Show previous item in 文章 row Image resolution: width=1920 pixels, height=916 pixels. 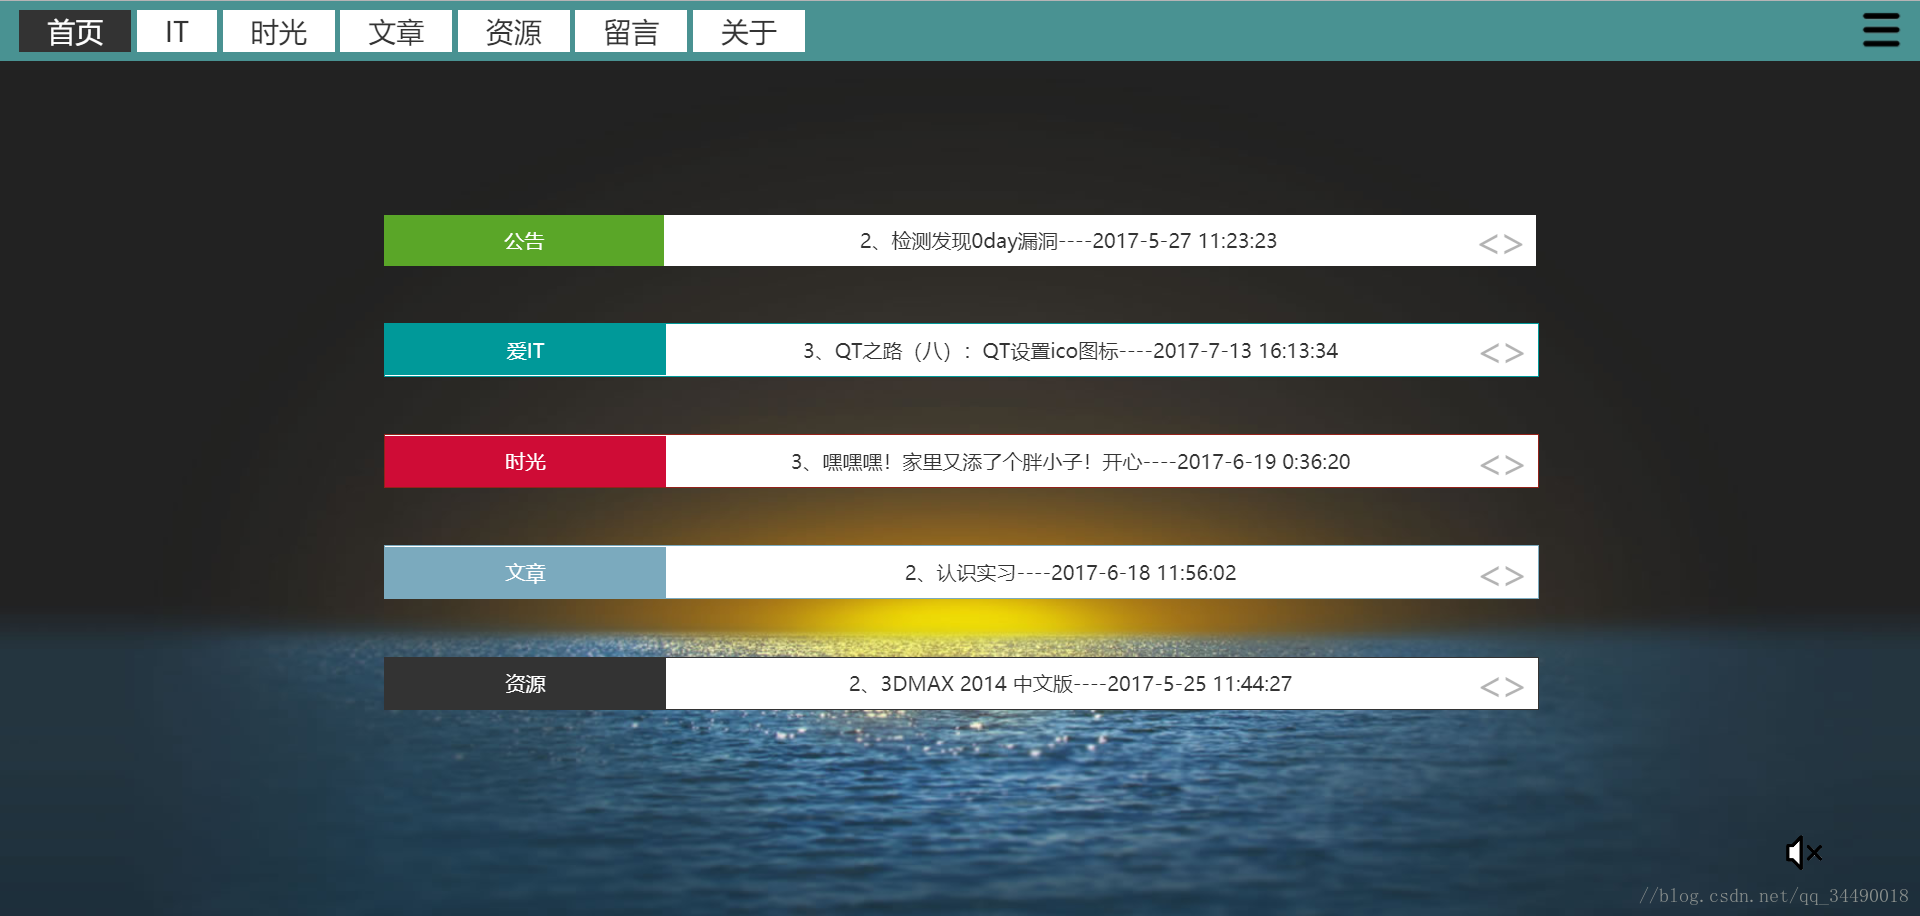coord(1489,576)
